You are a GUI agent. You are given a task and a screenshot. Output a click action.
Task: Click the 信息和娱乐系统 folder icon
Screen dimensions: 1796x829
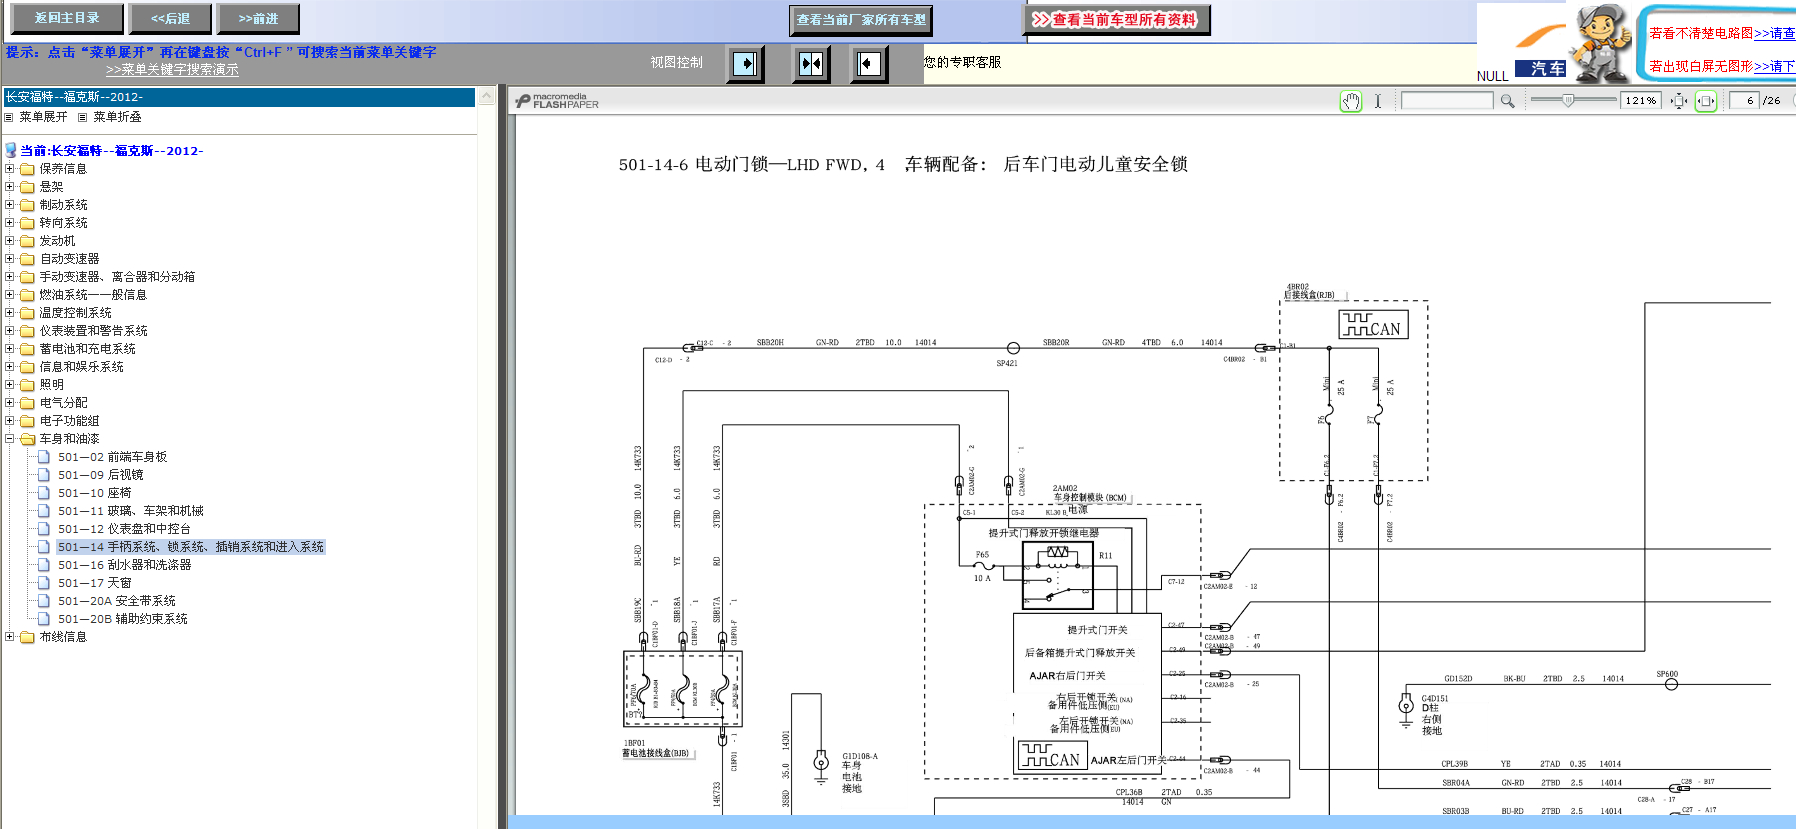28,367
